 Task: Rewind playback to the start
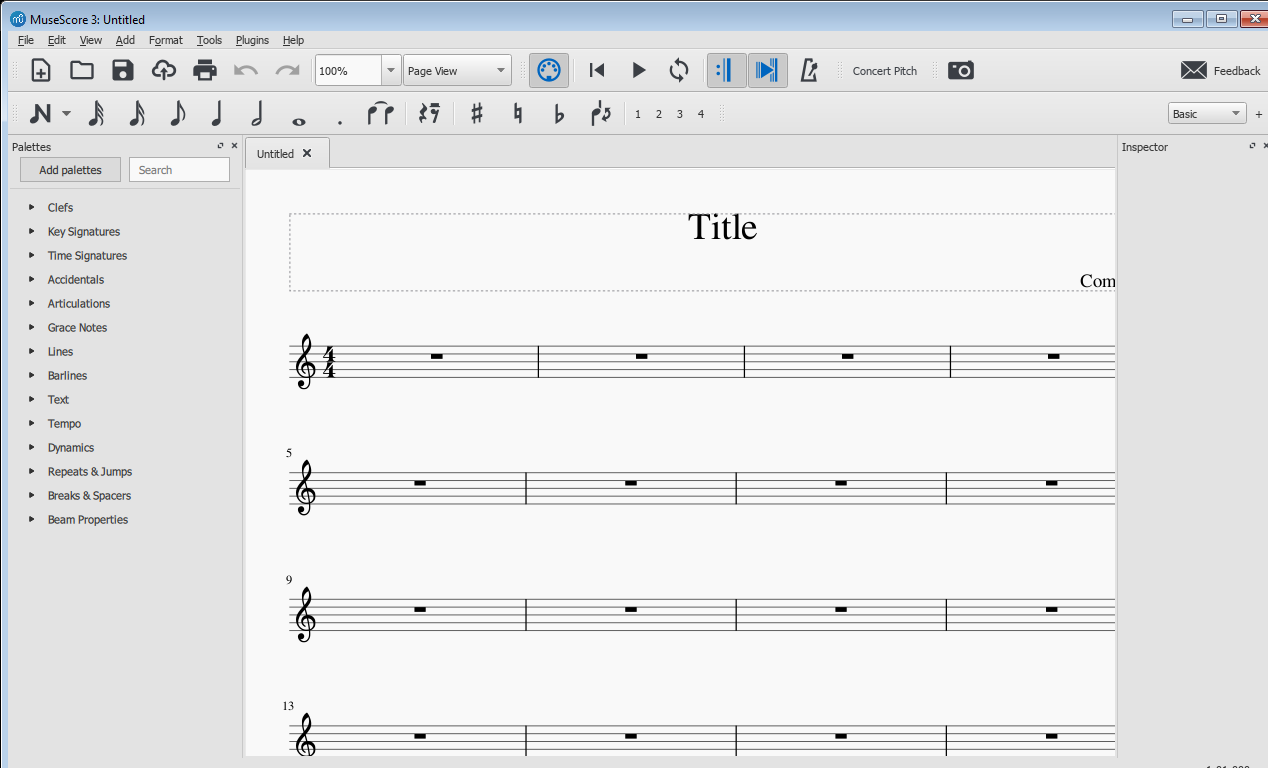coord(597,70)
